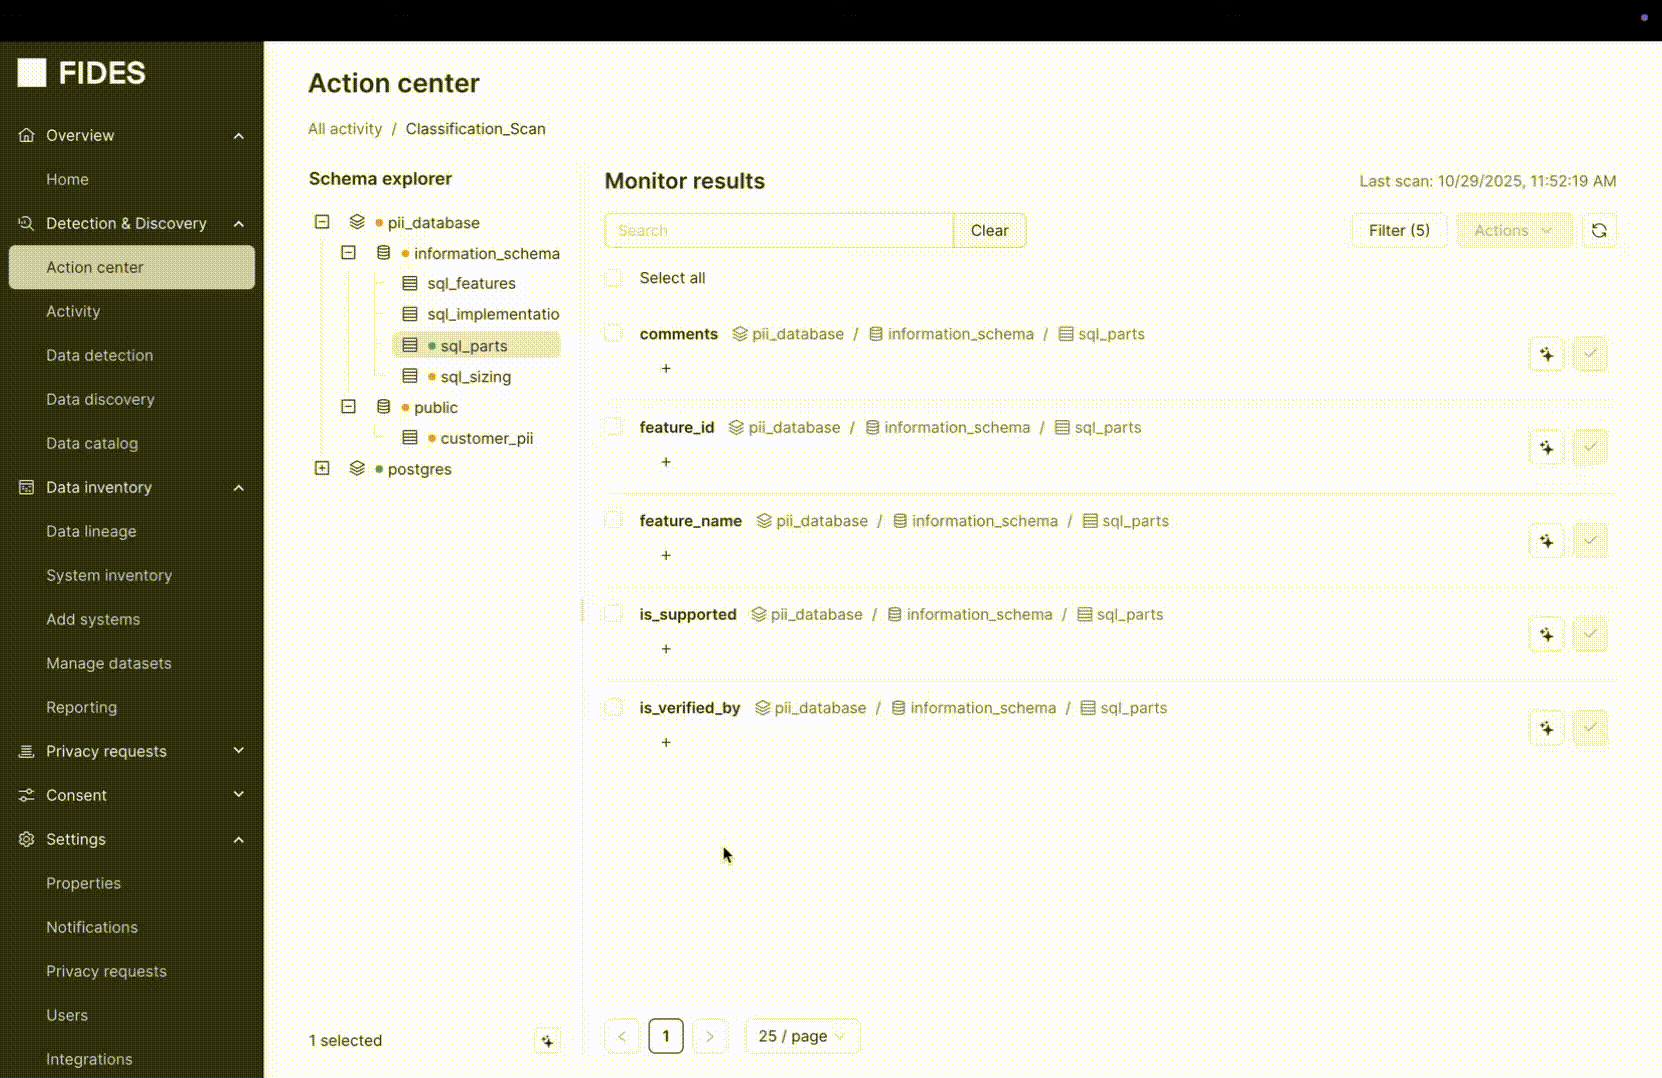Screen dimensions: 1662x1078
Task: Click the approve checkmark icon for is_verified_by row
Action: [1589, 728]
